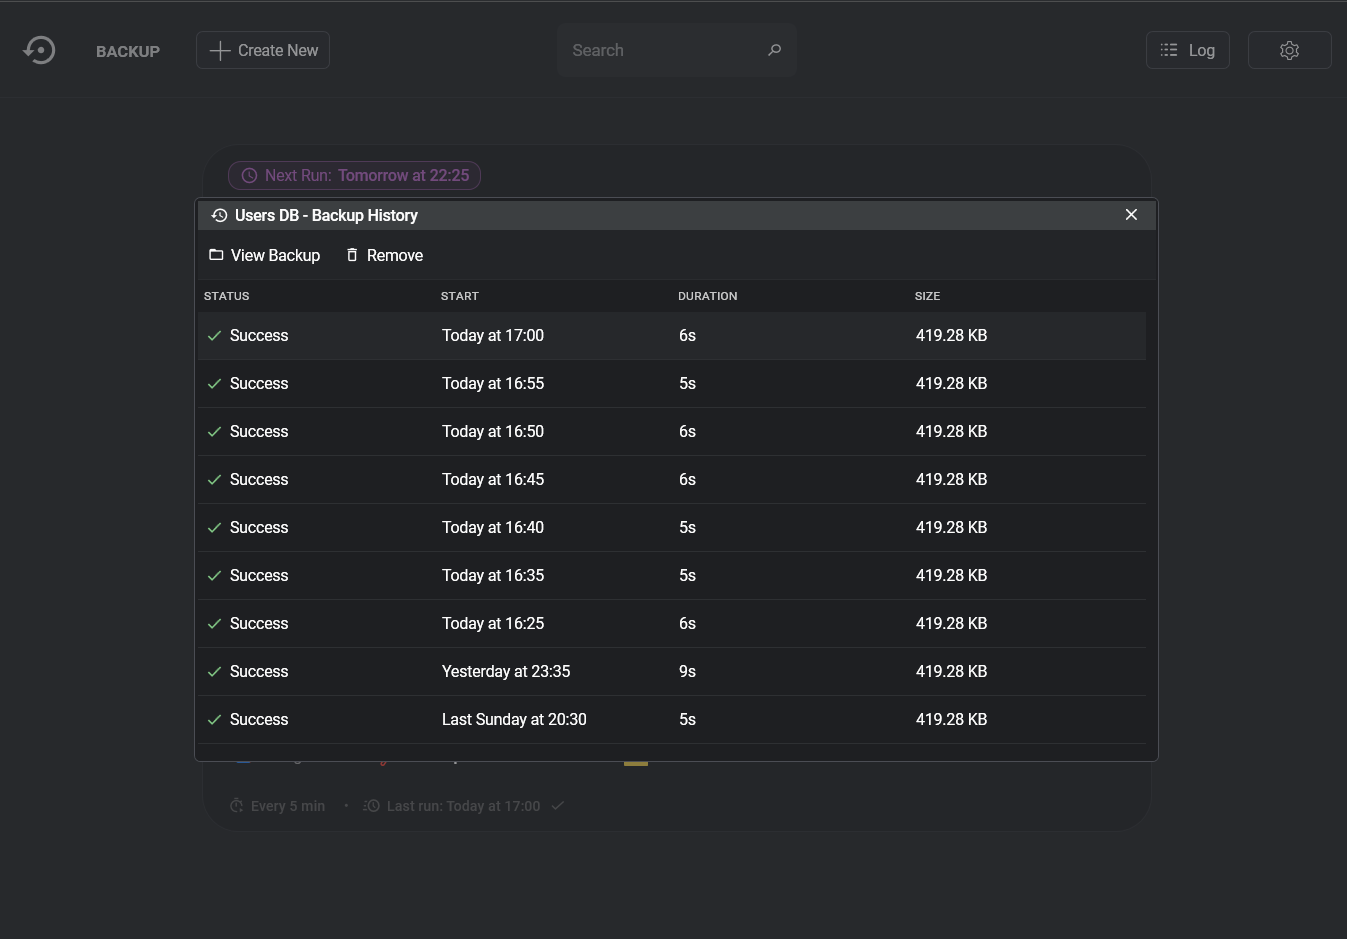Select the backup from Today at 17:00
Screen dimensions: 1347x939
672,336
